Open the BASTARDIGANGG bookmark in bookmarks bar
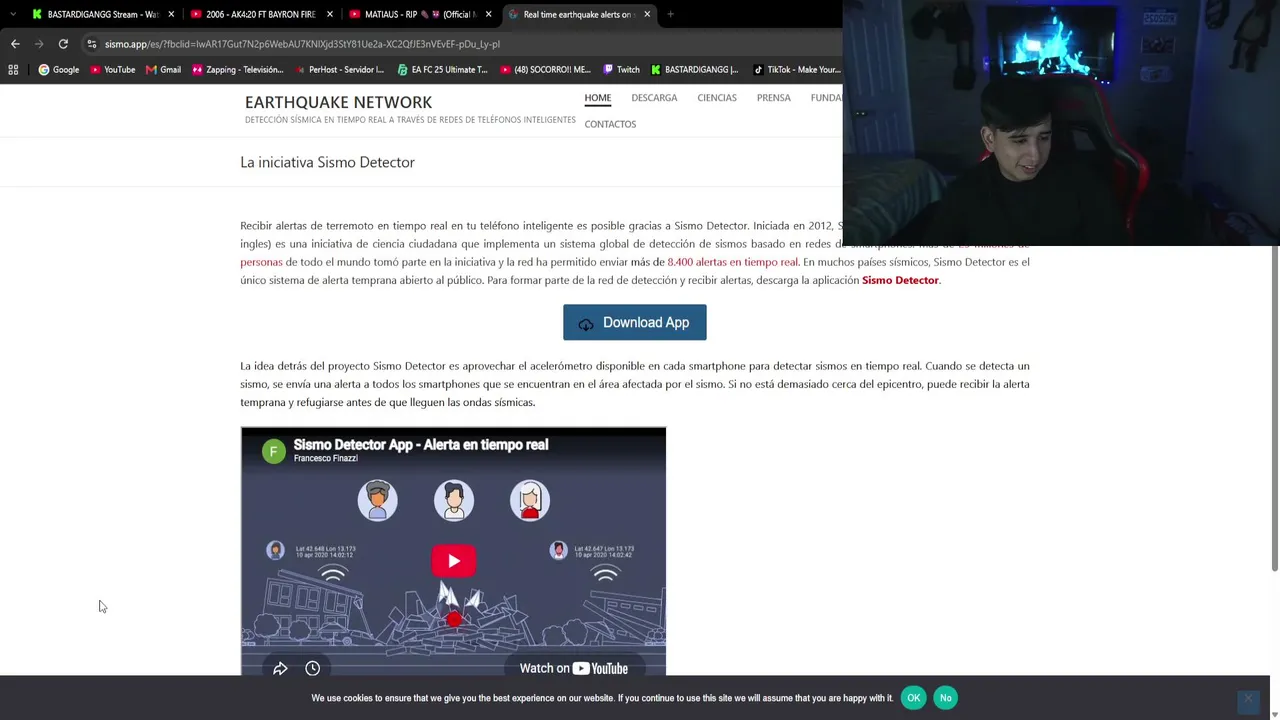Screen dimensions: 1280x720 click(x=694, y=70)
